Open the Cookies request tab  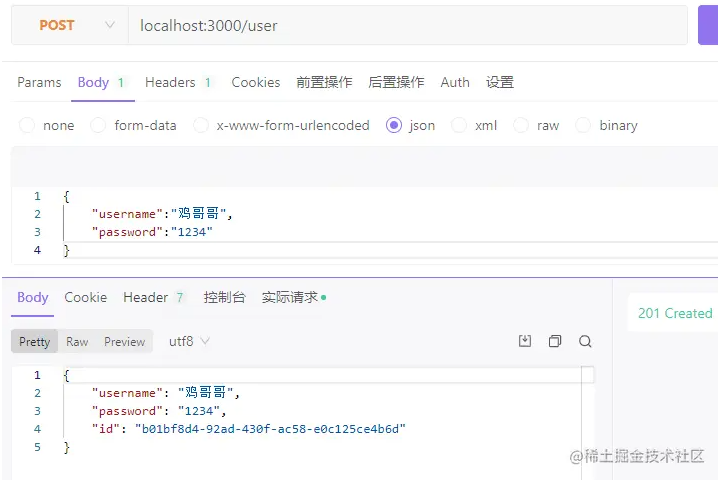click(256, 82)
